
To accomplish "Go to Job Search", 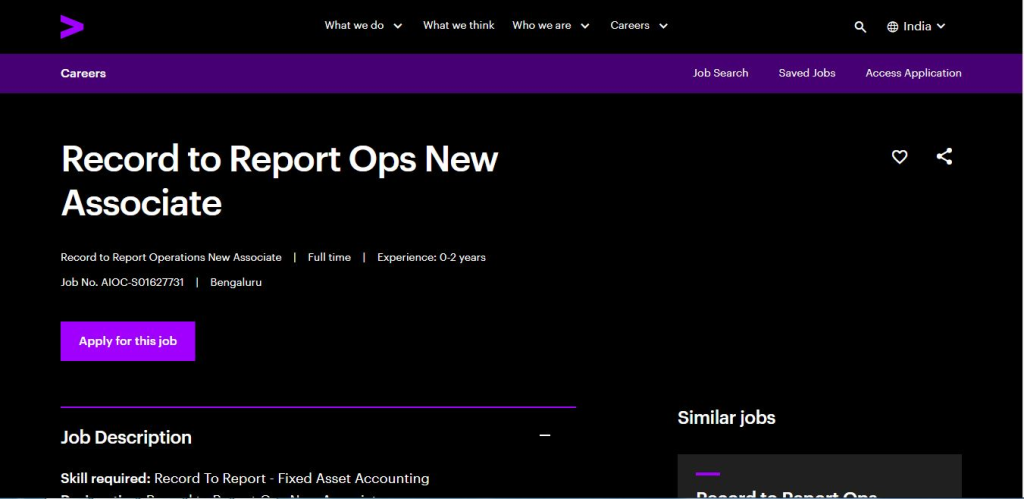I will 720,73.
